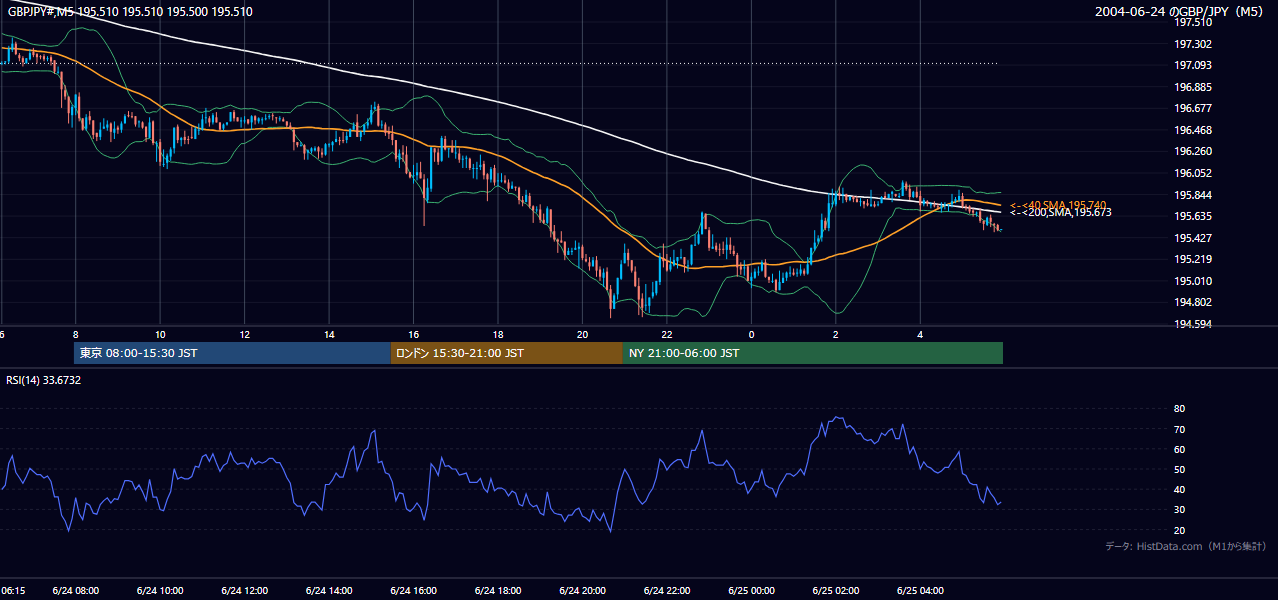Click the 6/24 20:00 date label
Screen dimensions: 1278x600
coord(582,590)
